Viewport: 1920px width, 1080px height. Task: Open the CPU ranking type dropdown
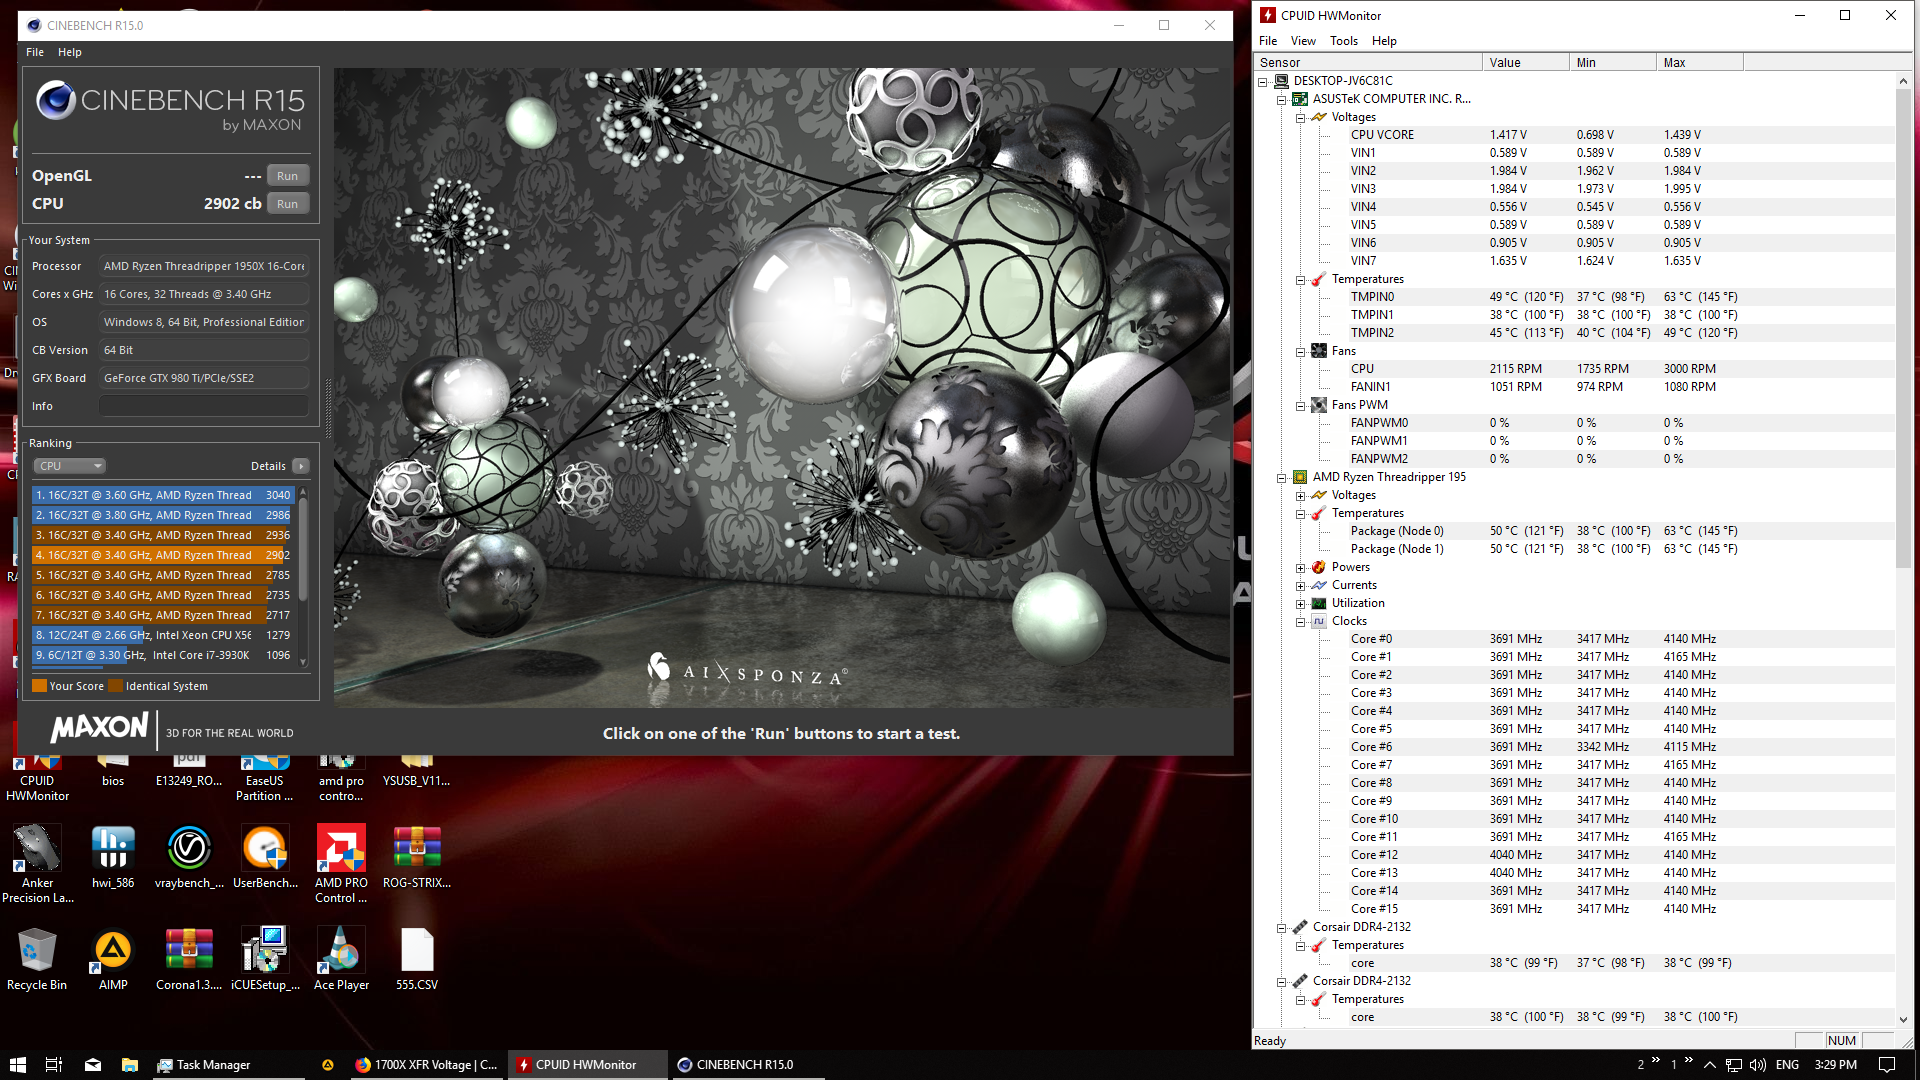pos(70,466)
